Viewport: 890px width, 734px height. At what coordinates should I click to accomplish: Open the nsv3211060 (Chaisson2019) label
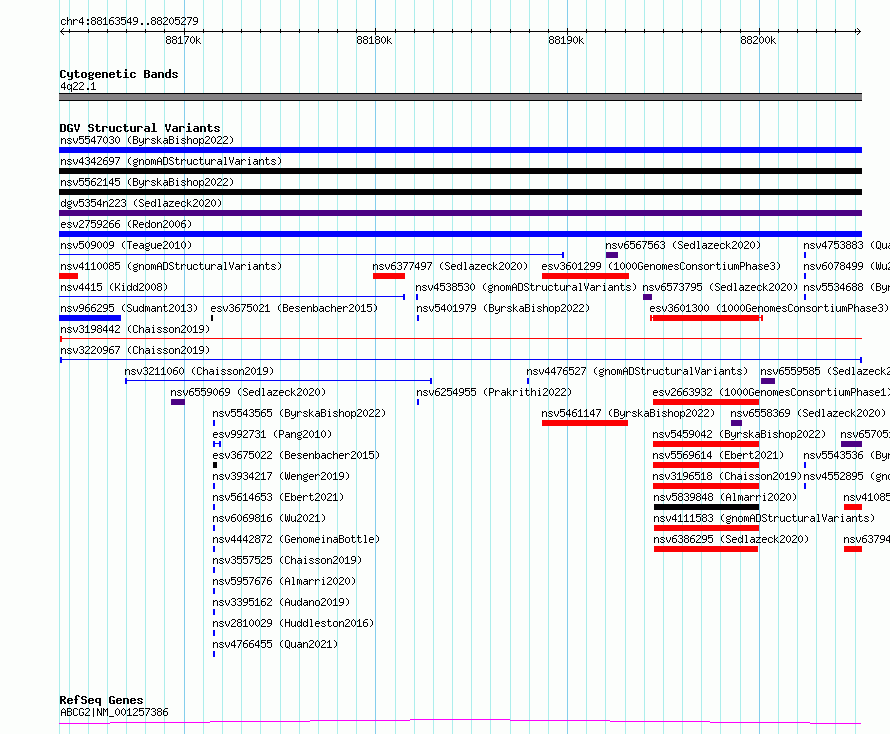pyautogui.click(x=199, y=371)
